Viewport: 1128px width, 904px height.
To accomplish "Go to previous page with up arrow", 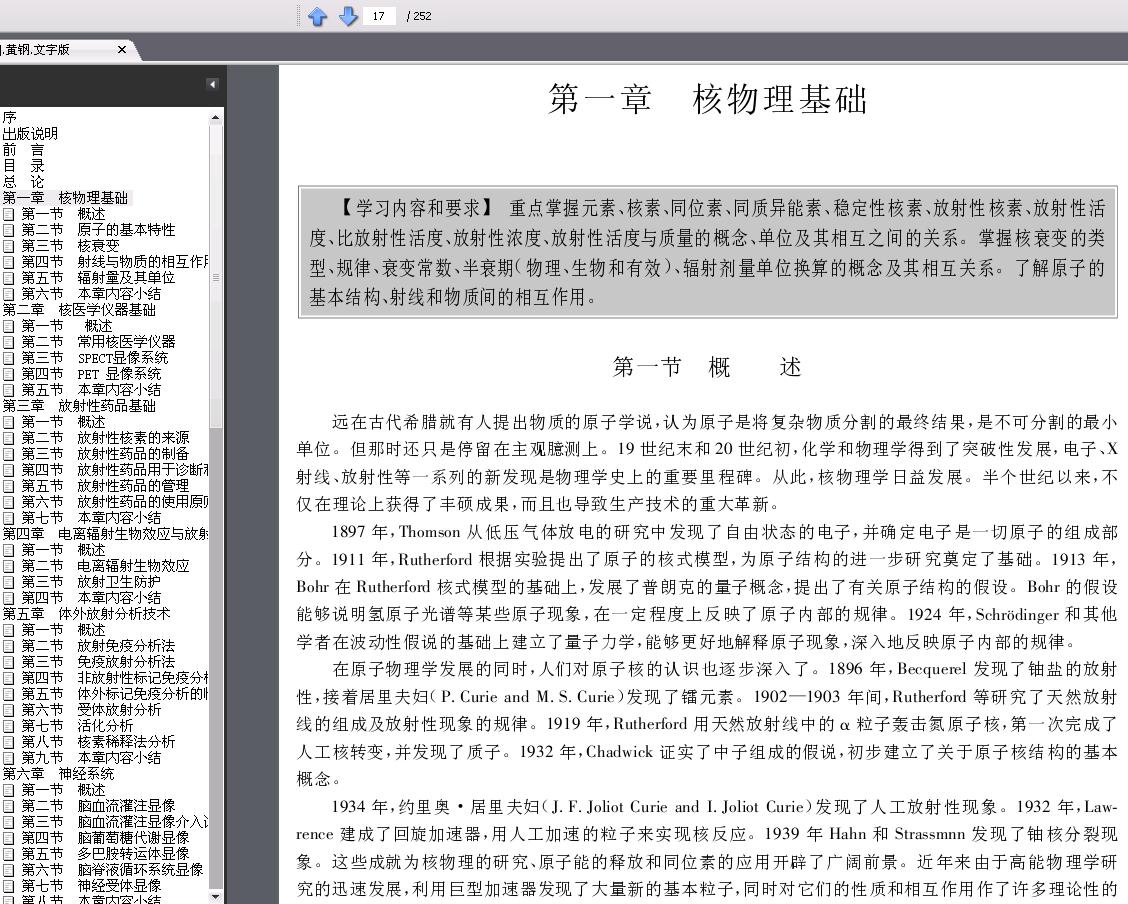I will [x=317, y=16].
